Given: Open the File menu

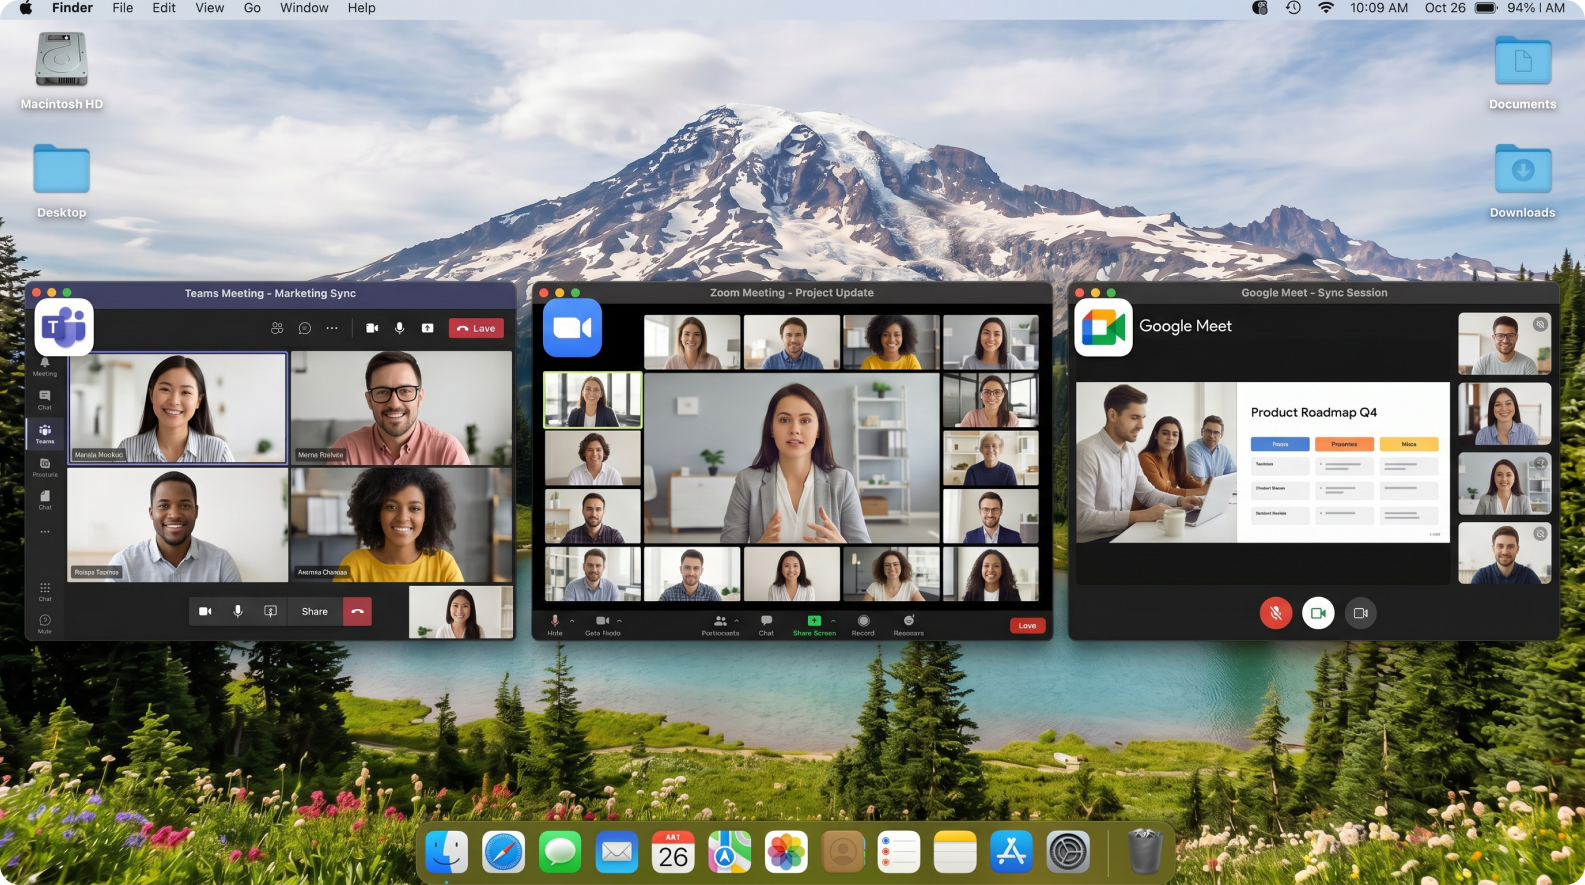Looking at the screenshot, I should 123,8.
